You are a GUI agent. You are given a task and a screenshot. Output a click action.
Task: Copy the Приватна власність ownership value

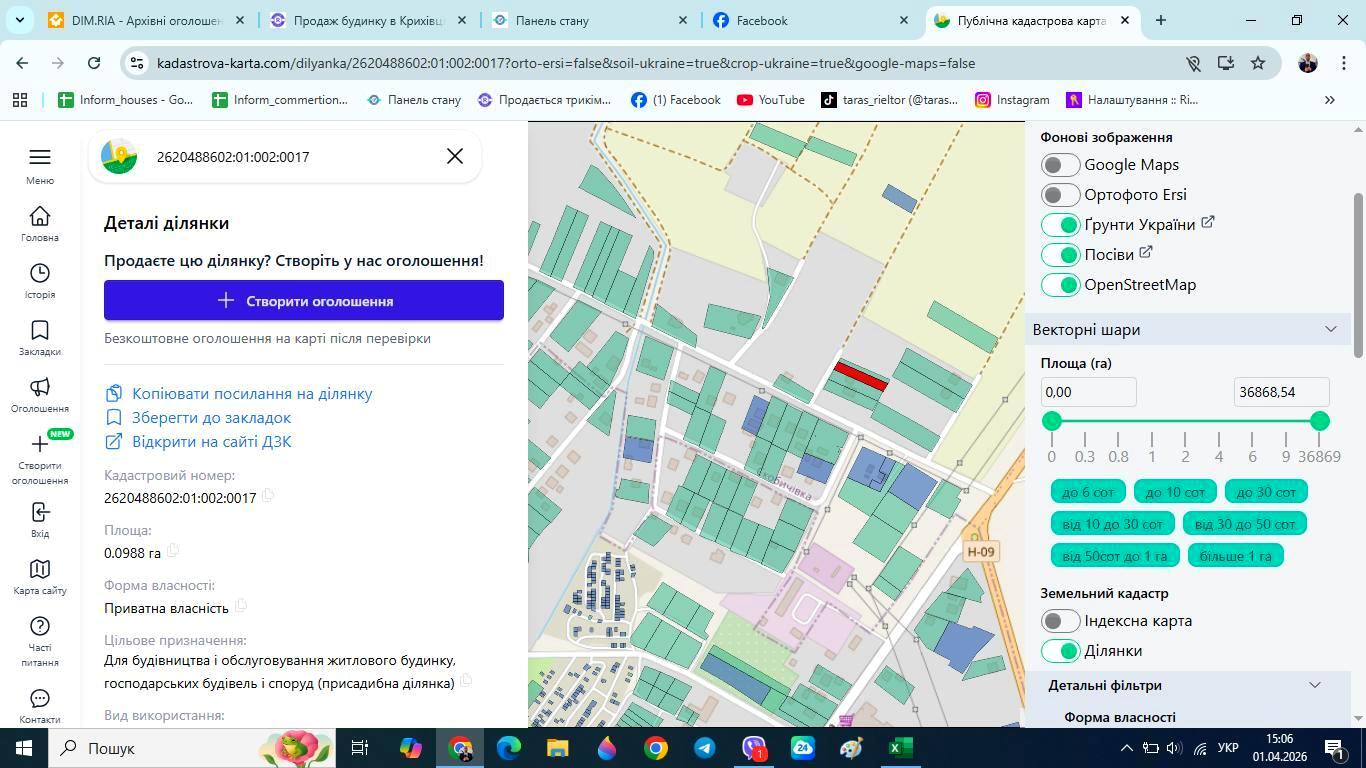pos(241,606)
